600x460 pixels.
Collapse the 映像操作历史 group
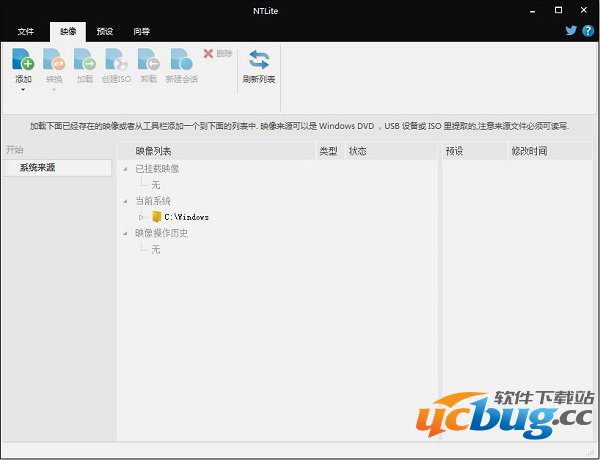pos(126,233)
